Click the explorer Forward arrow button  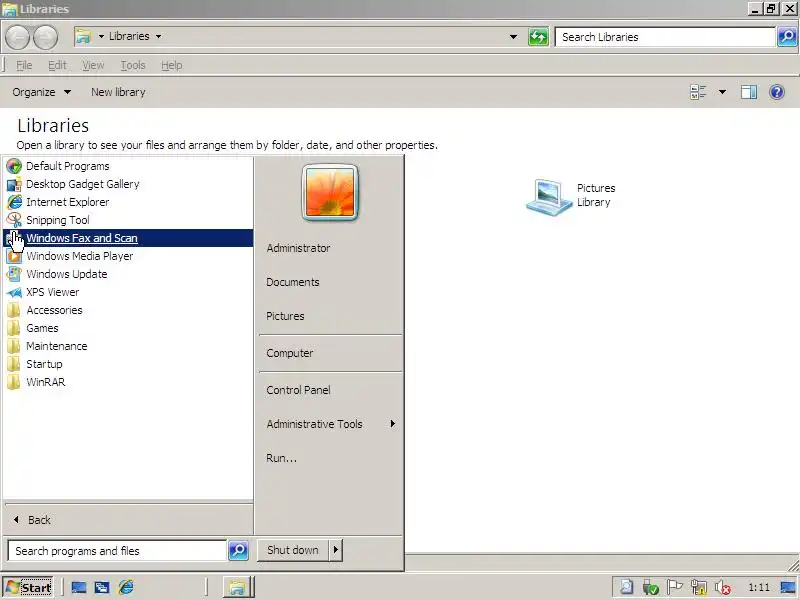tap(45, 37)
